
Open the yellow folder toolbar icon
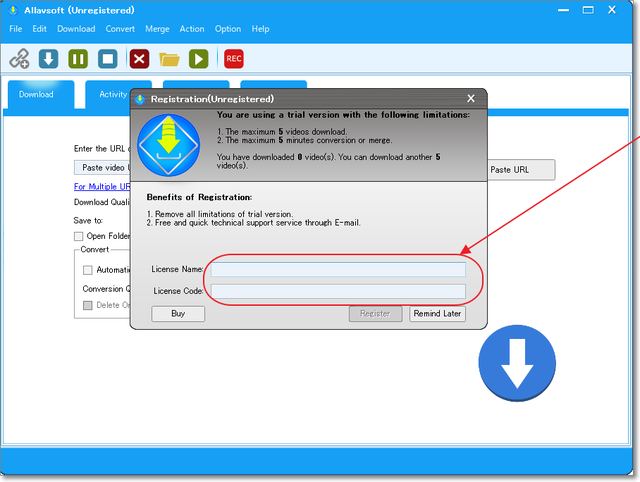169,59
